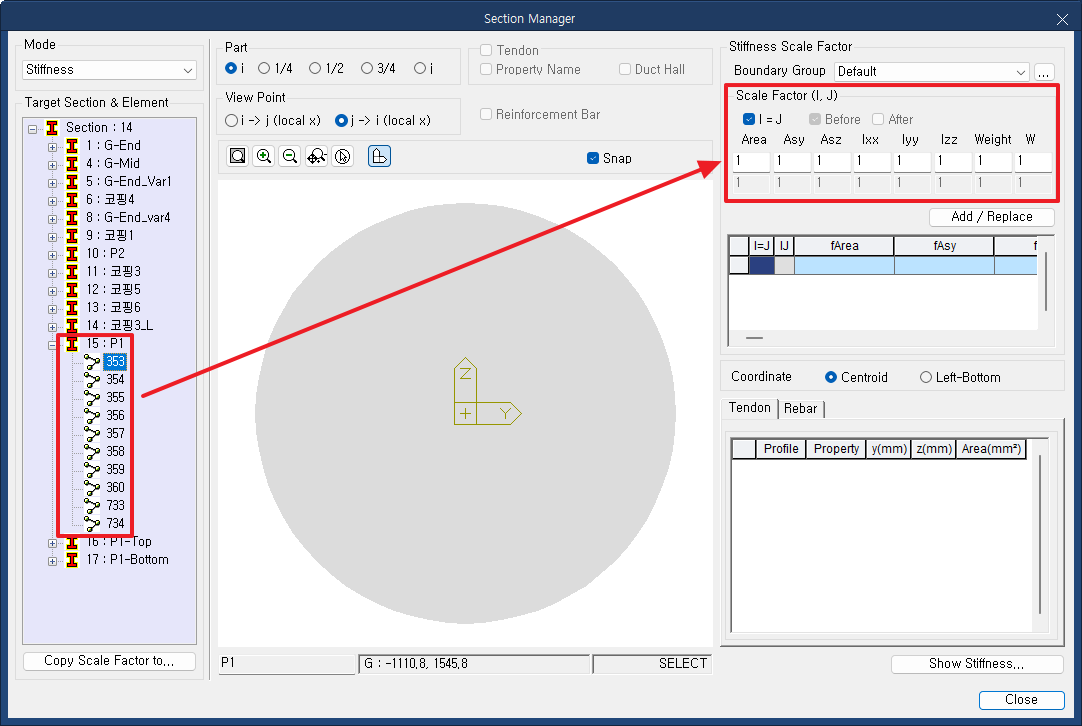Click the Area scale factor input field
This screenshot has height=726, width=1082.
tap(751, 161)
